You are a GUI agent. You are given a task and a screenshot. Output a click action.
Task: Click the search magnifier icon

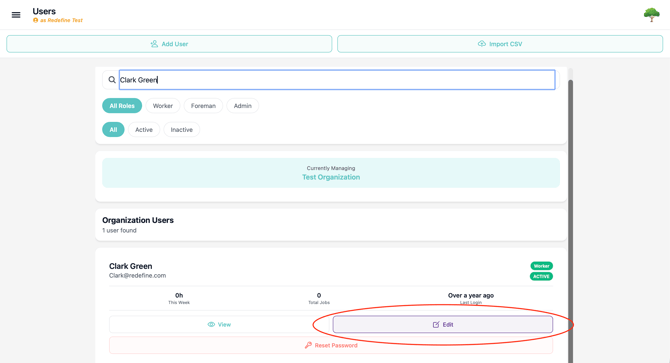[112, 80]
